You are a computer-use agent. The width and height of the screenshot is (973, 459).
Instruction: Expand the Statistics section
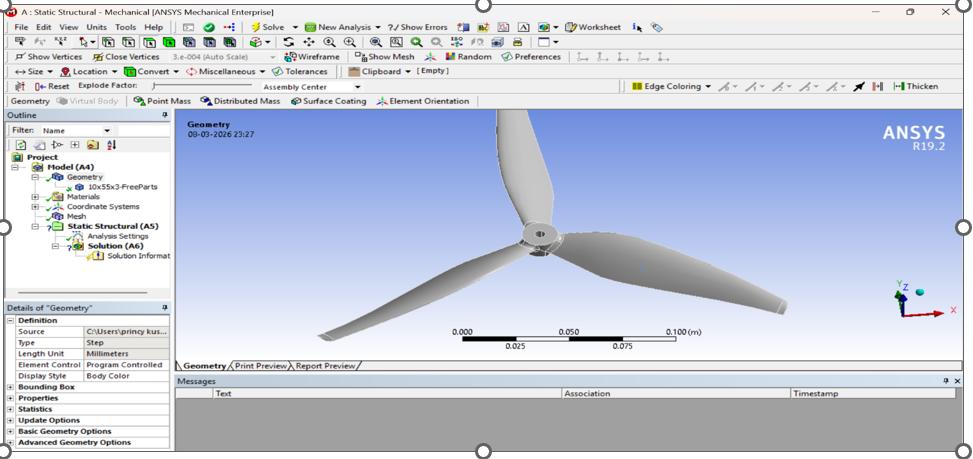point(11,409)
